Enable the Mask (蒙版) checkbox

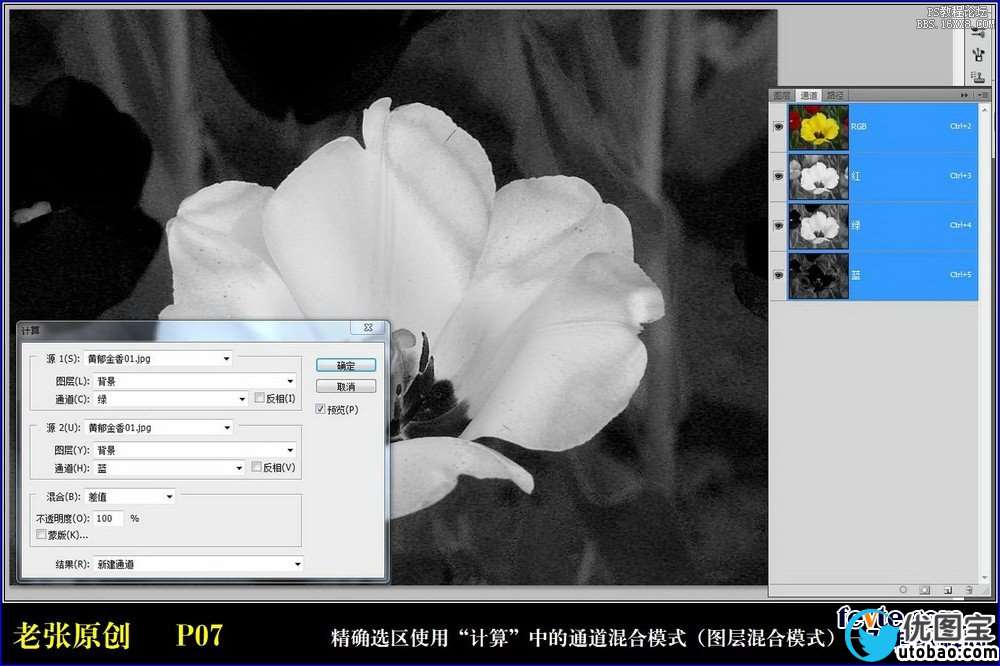click(x=41, y=535)
